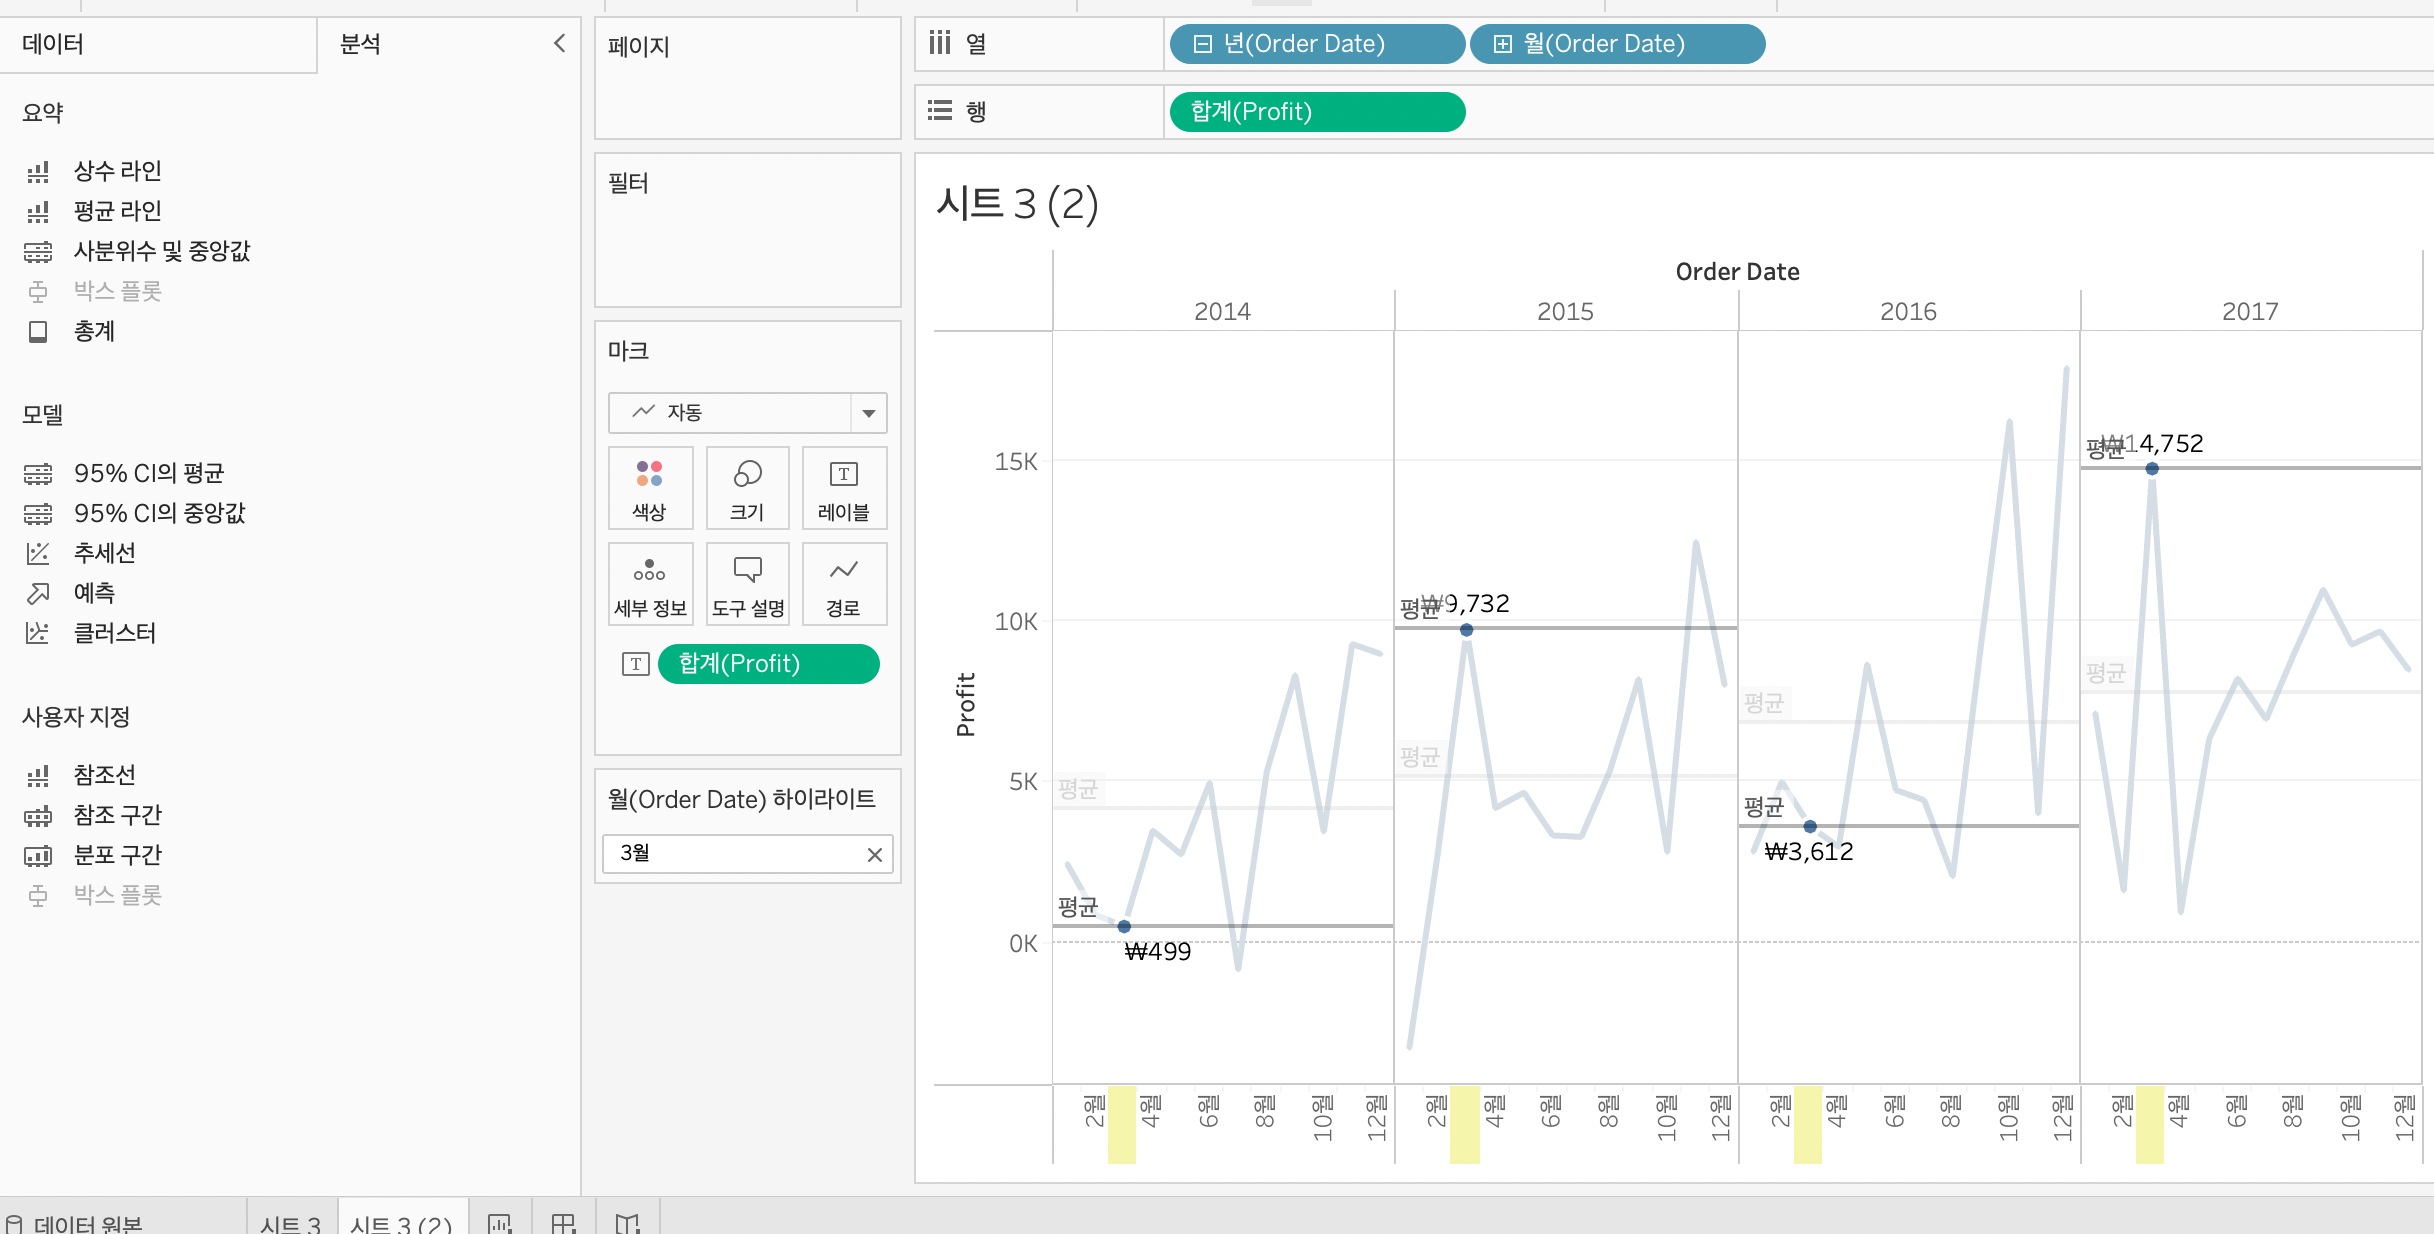This screenshot has width=2434, height=1234.
Task: Click the new story icon
Action: coord(628,1222)
